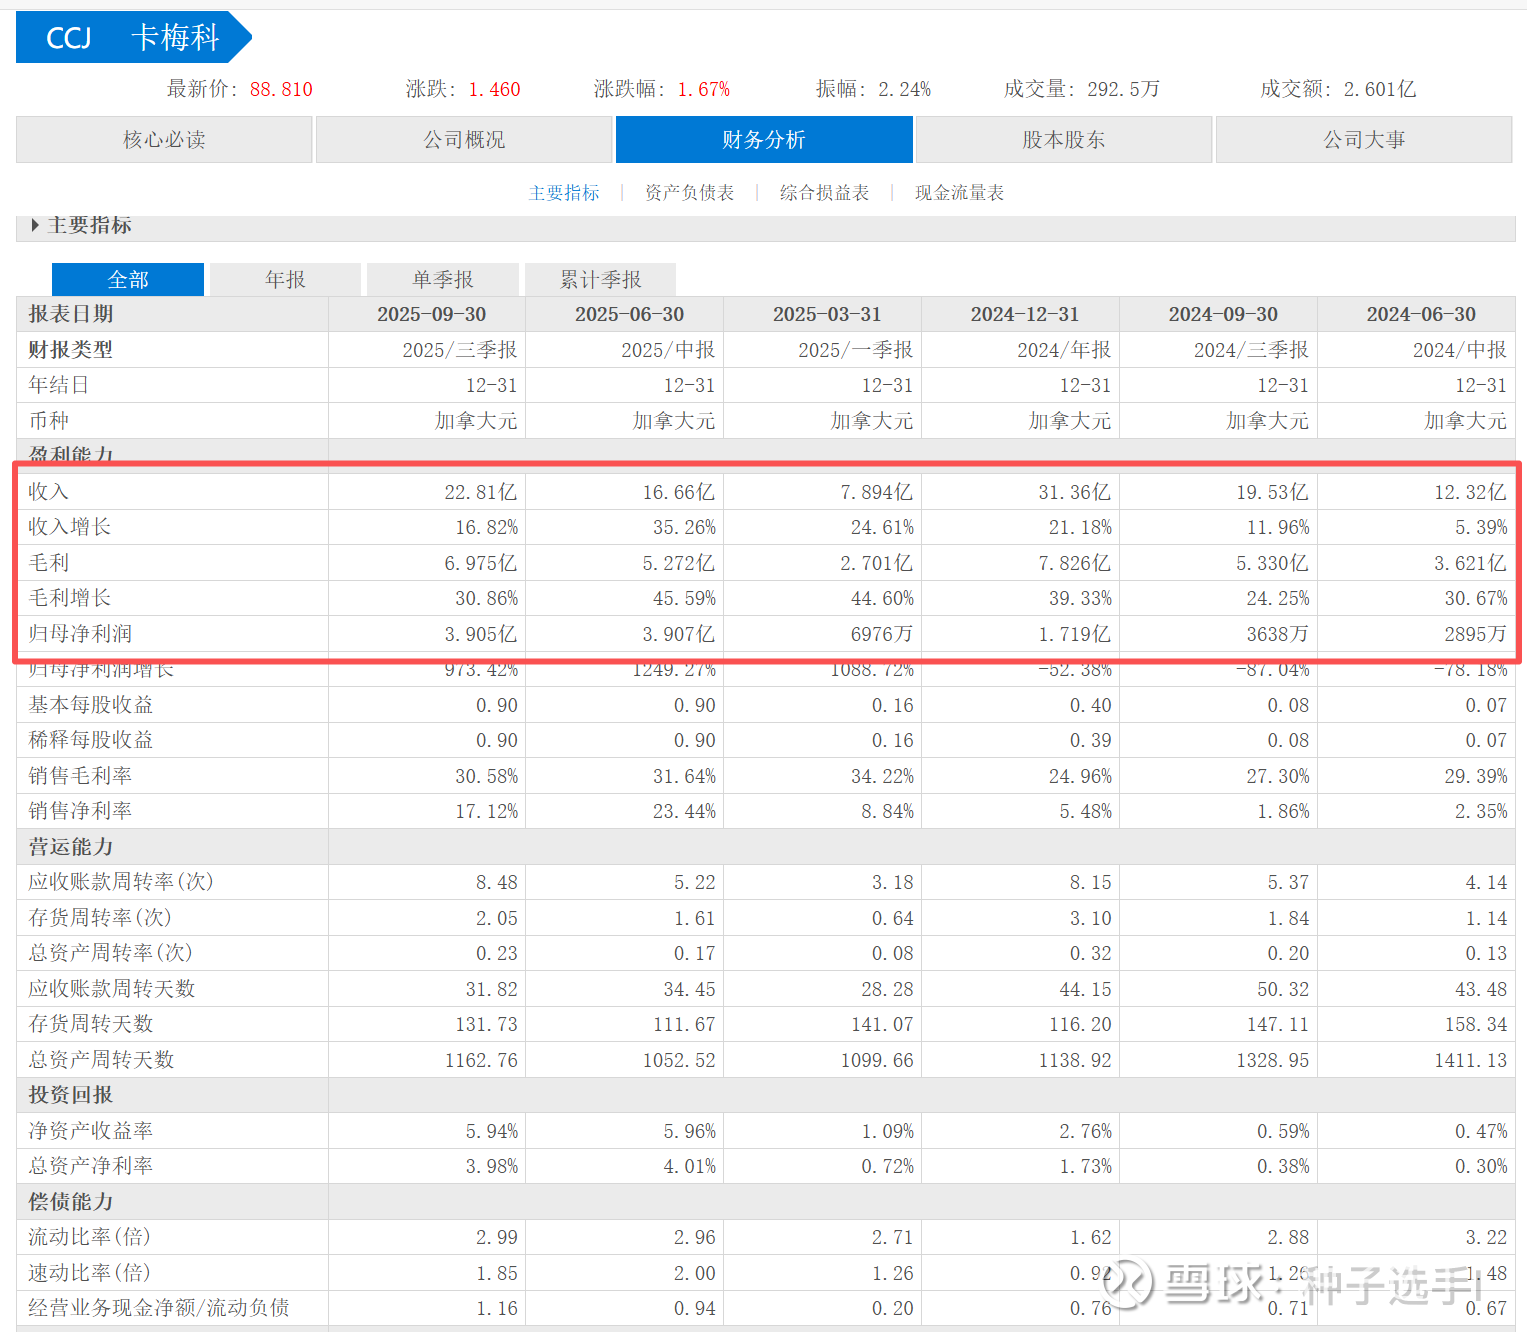Click the 存货周转天数 row label
Viewport: 1527px width, 1332px height.
(91, 1024)
